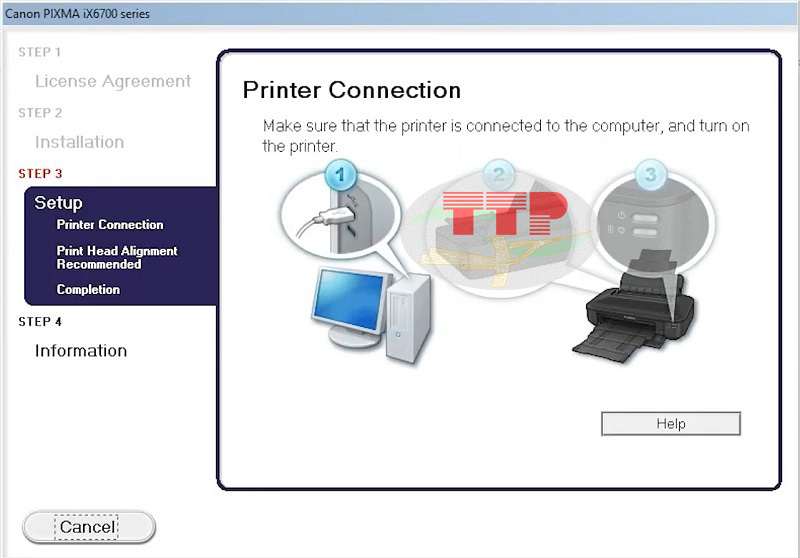Cancel the printer setup
Viewport: 800px width, 558px height.
(89, 526)
